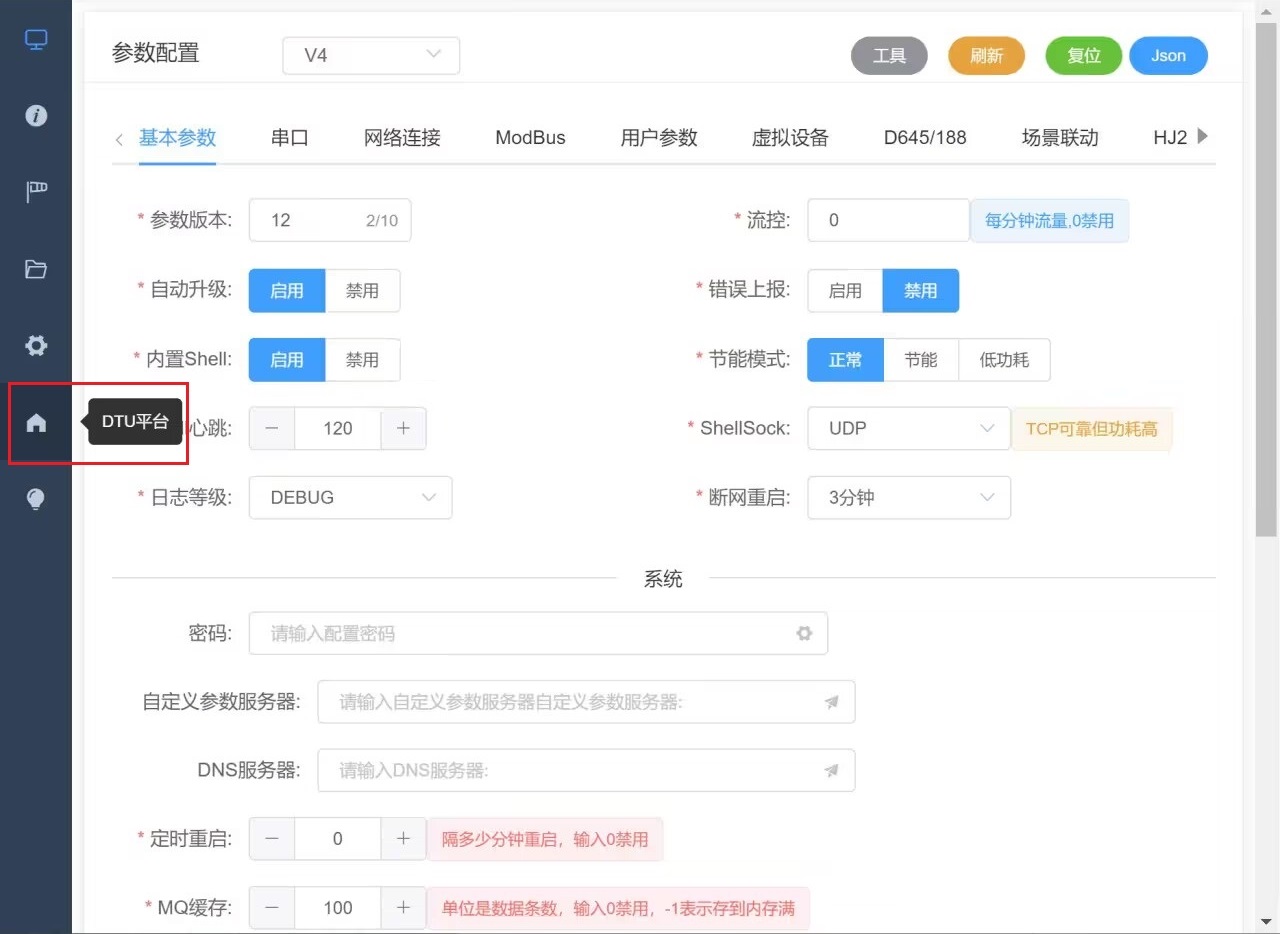Click the 参数版本 input field
This screenshot has height=934, width=1280.
(330, 220)
